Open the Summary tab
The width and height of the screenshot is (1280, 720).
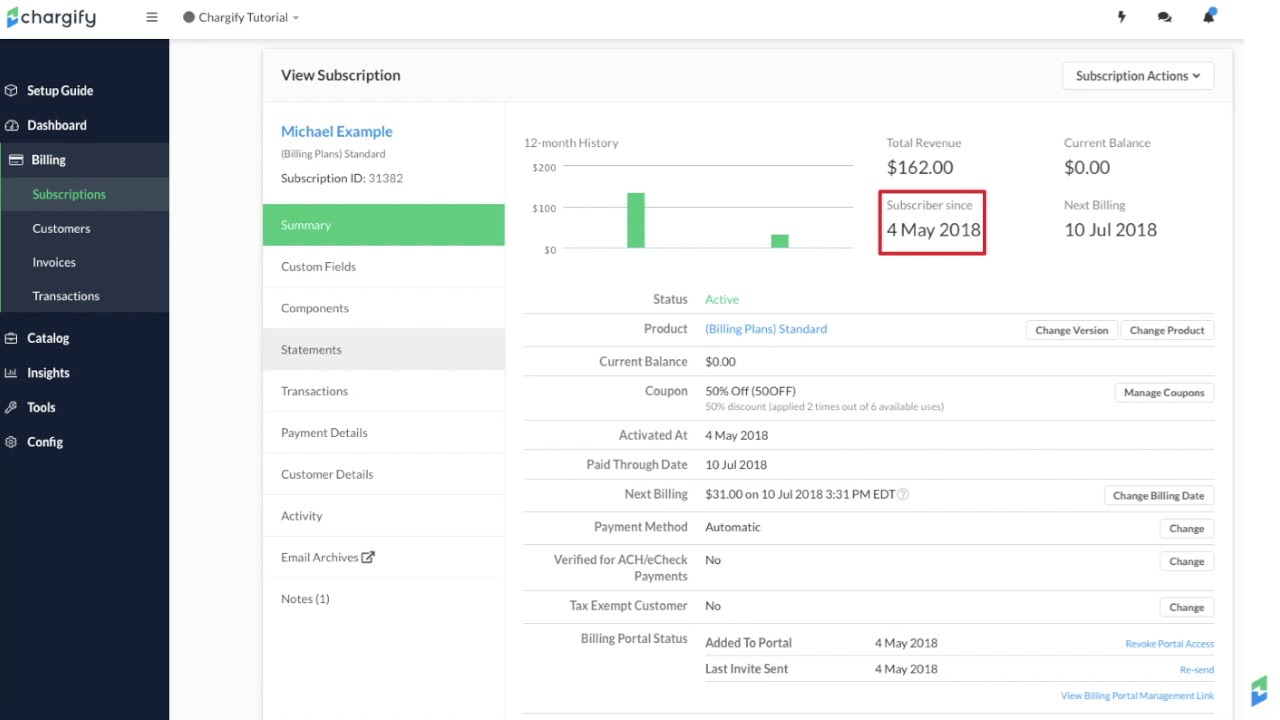(384, 225)
